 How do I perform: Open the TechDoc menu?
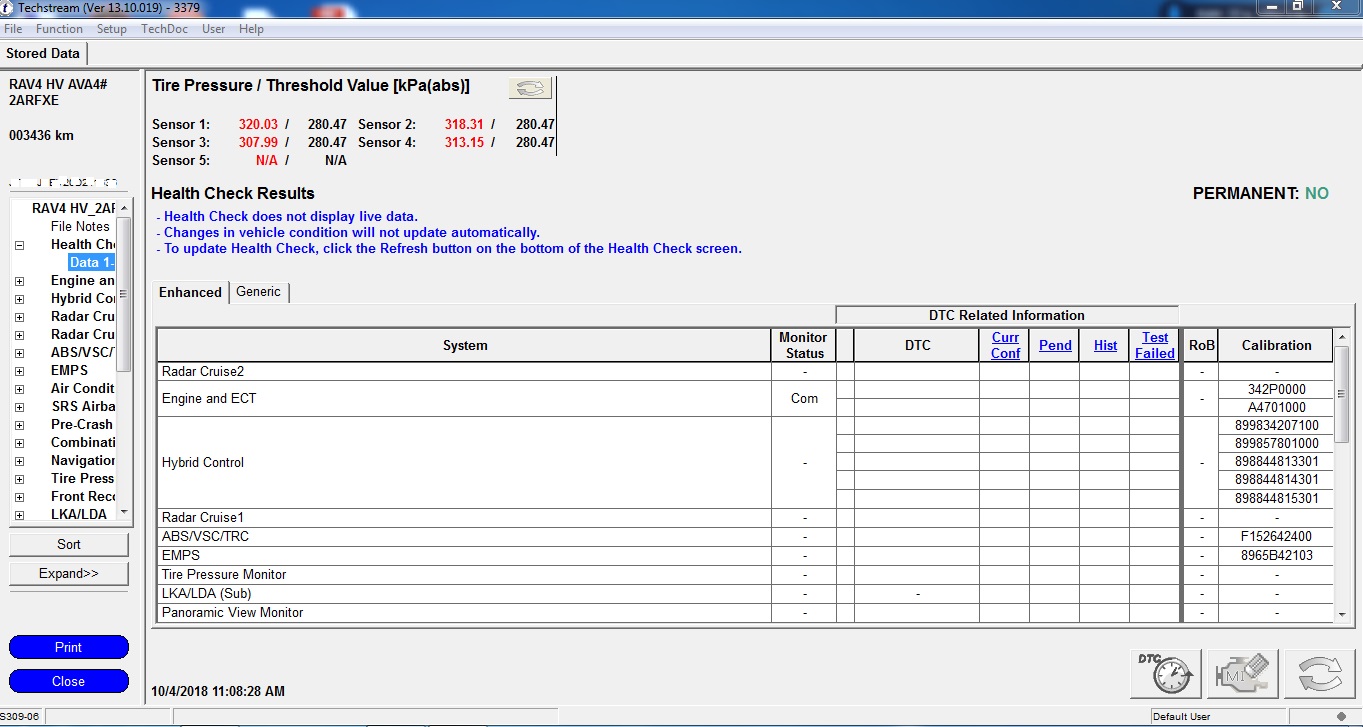[164, 29]
